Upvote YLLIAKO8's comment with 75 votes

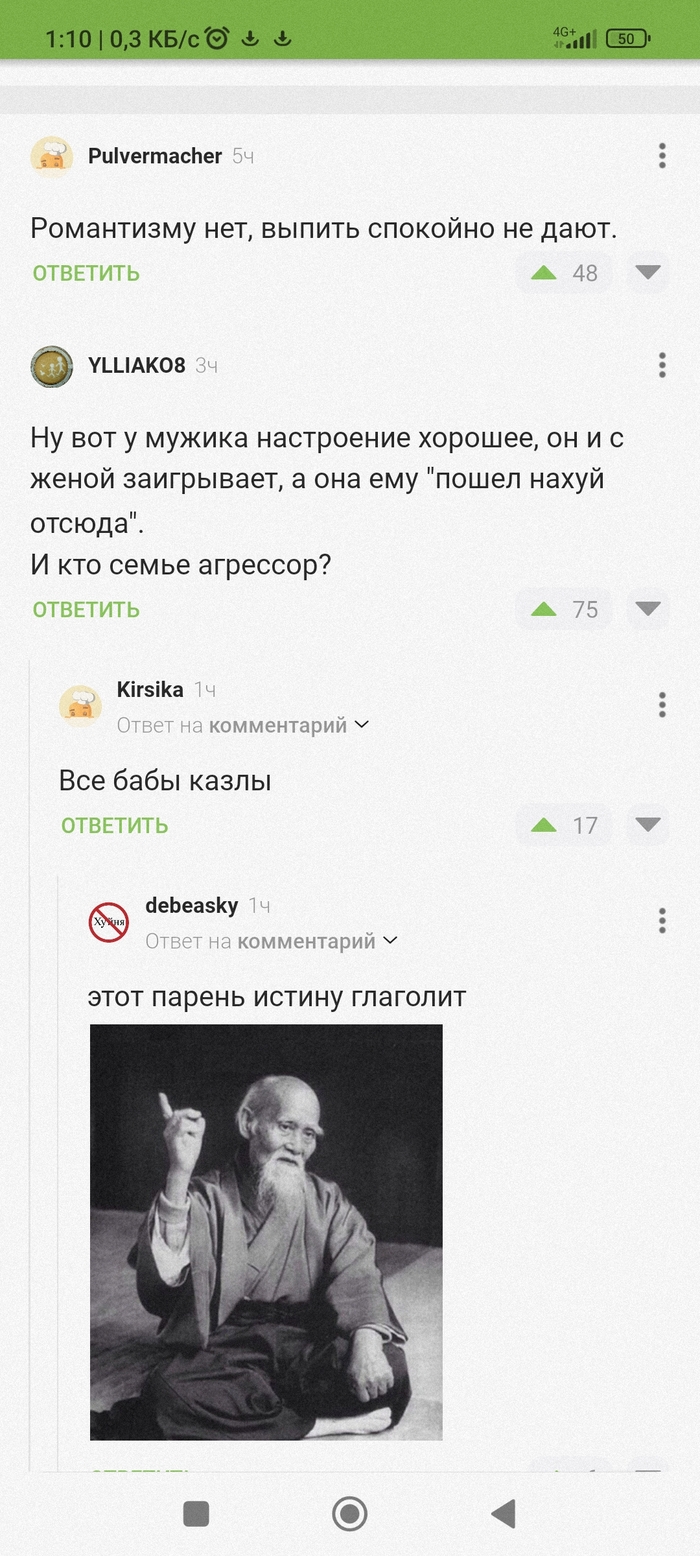point(544,609)
